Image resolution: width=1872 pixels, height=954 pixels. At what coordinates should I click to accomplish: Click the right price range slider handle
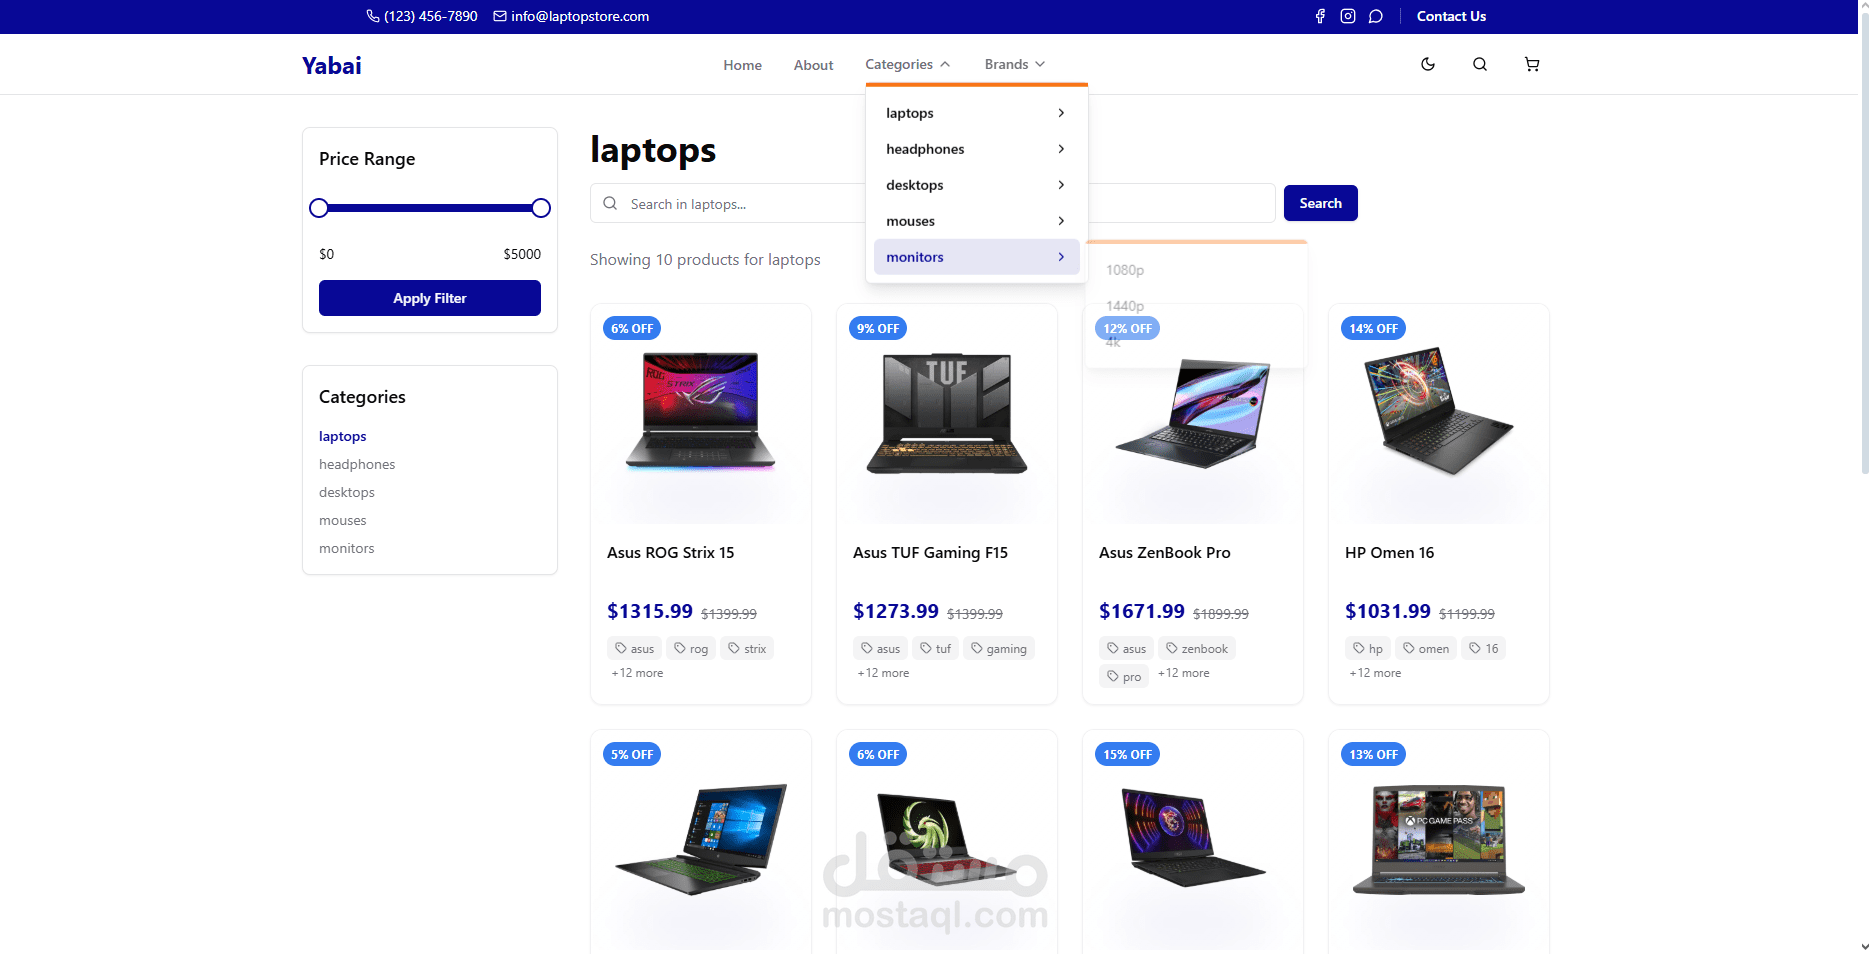541,208
